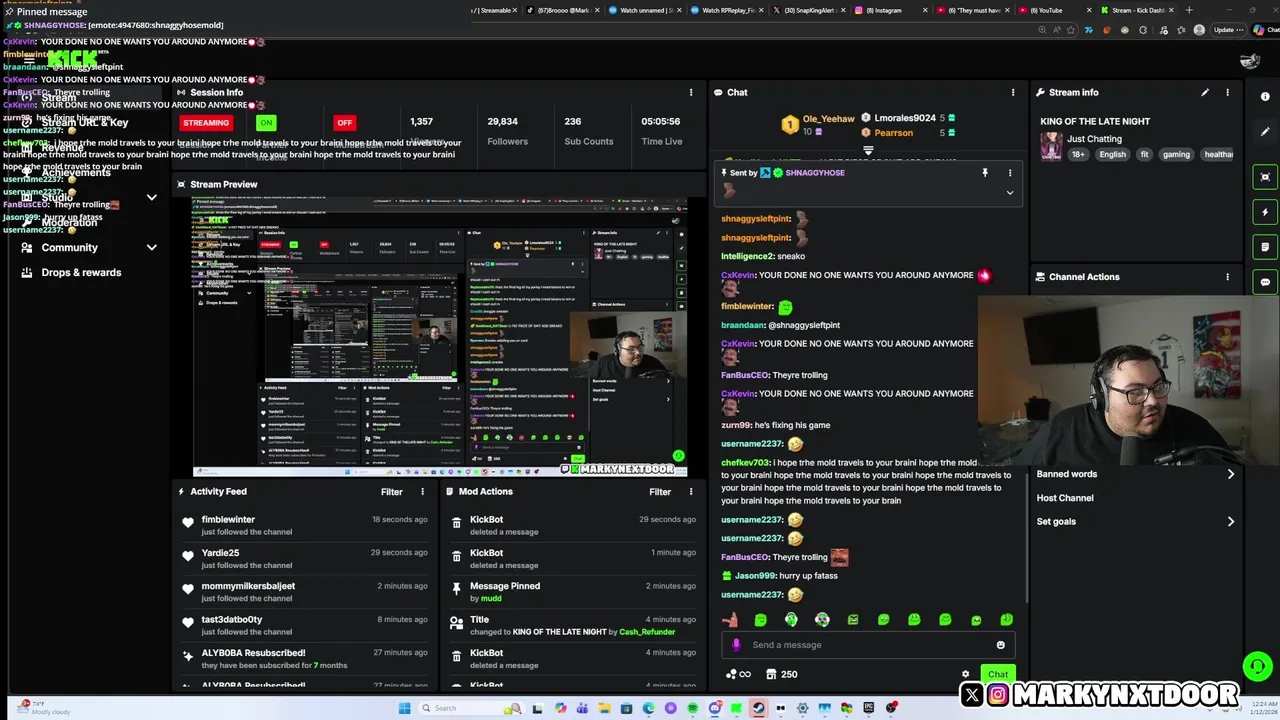Open Activity Feed three-dot options menu
Screen dimensions: 1280x720
point(422,491)
